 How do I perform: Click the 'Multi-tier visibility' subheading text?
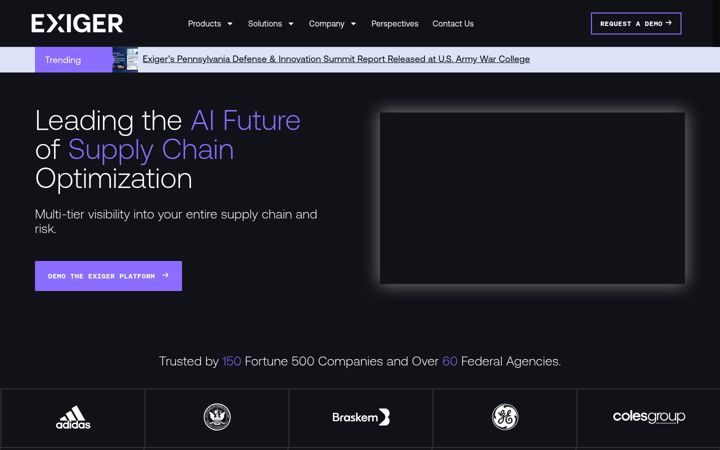click(176, 221)
